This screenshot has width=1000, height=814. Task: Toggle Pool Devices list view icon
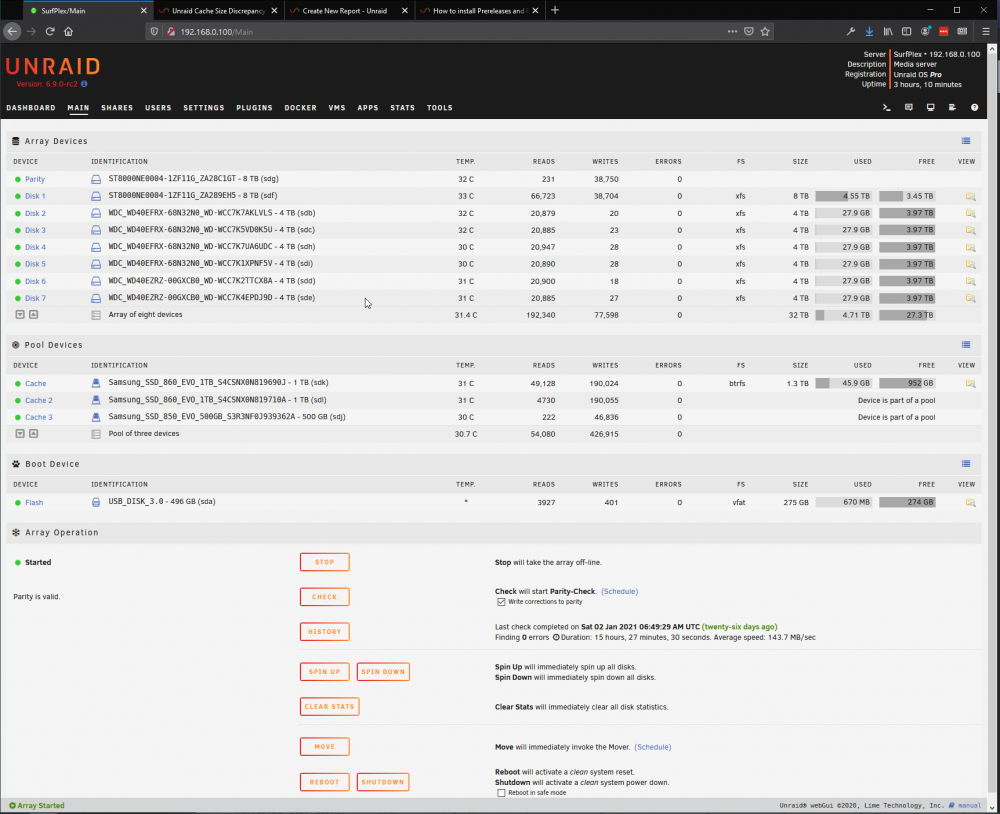[x=966, y=345]
